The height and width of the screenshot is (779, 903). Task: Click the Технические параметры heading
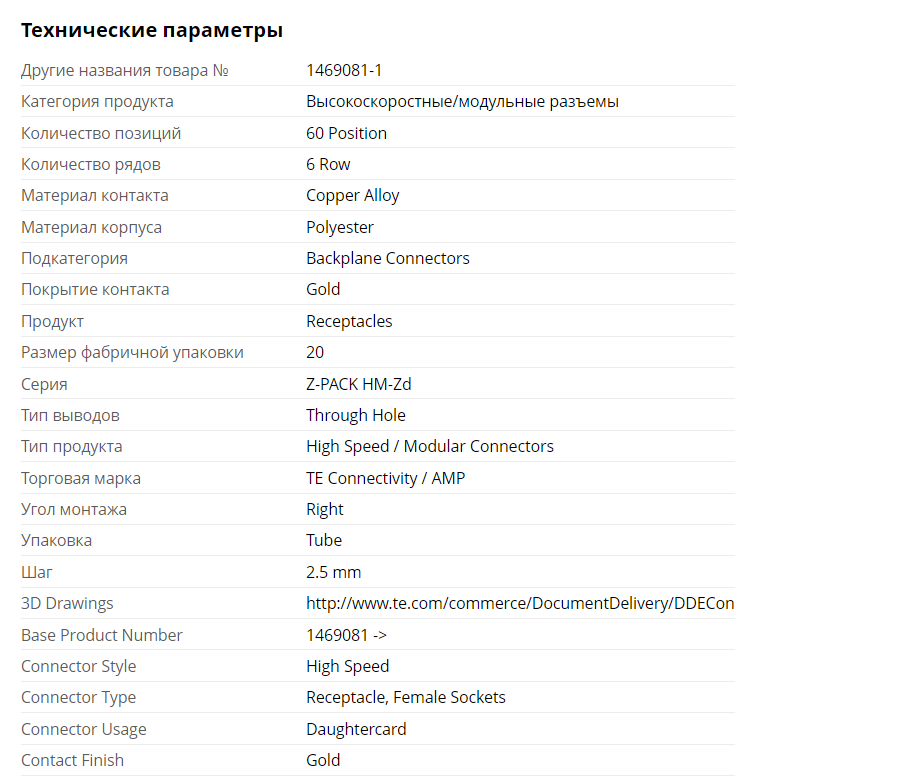[x=152, y=30]
